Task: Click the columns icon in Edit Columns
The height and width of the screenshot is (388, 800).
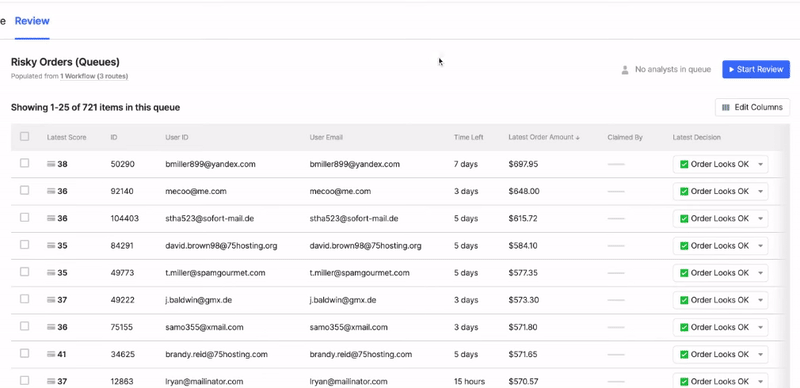Action: click(726, 107)
